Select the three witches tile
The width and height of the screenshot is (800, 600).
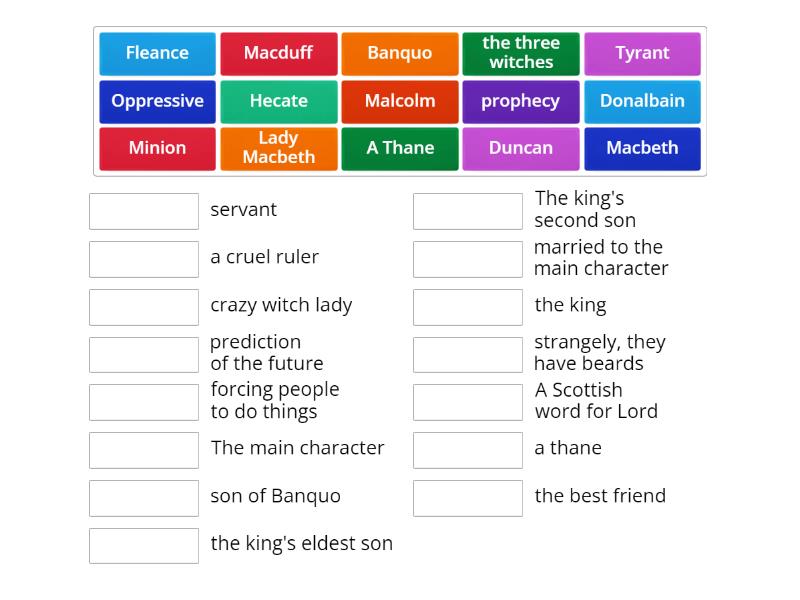521,53
